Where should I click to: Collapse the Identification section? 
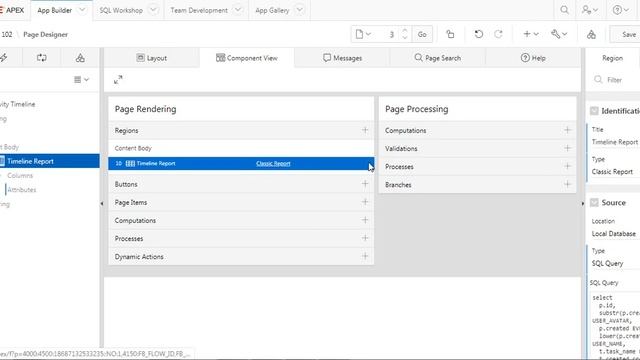point(594,111)
